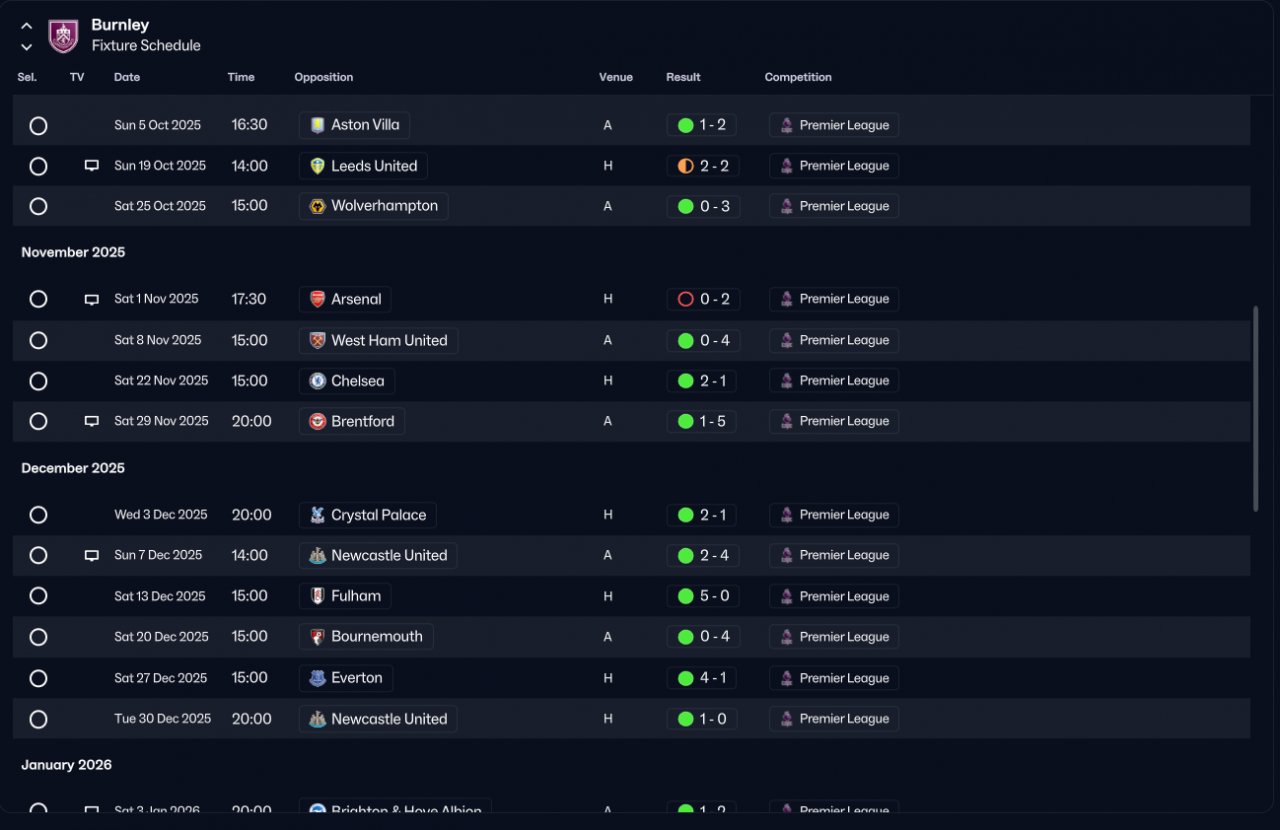Click the TV icon on Arsenal fixture row
Screen dimensions: 1280x830
(92, 299)
